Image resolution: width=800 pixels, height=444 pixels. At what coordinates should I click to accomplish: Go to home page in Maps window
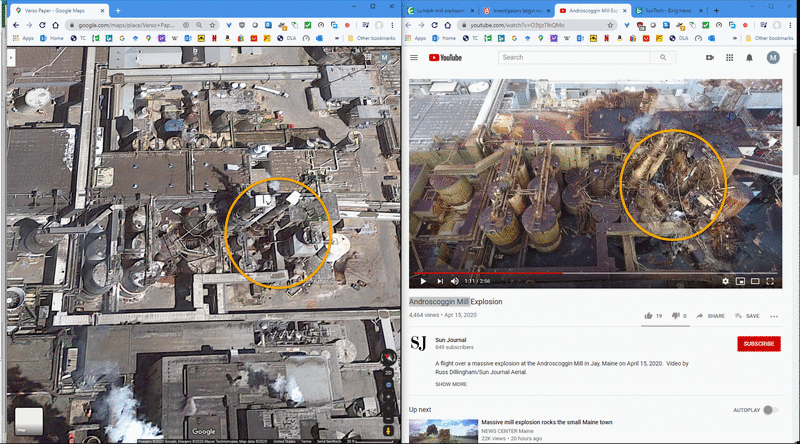[55, 25]
